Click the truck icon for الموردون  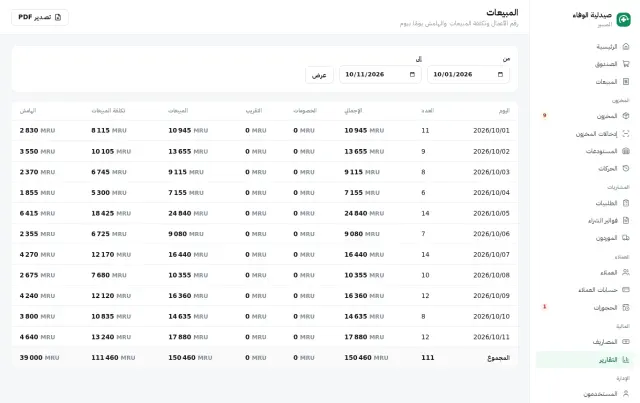626,238
